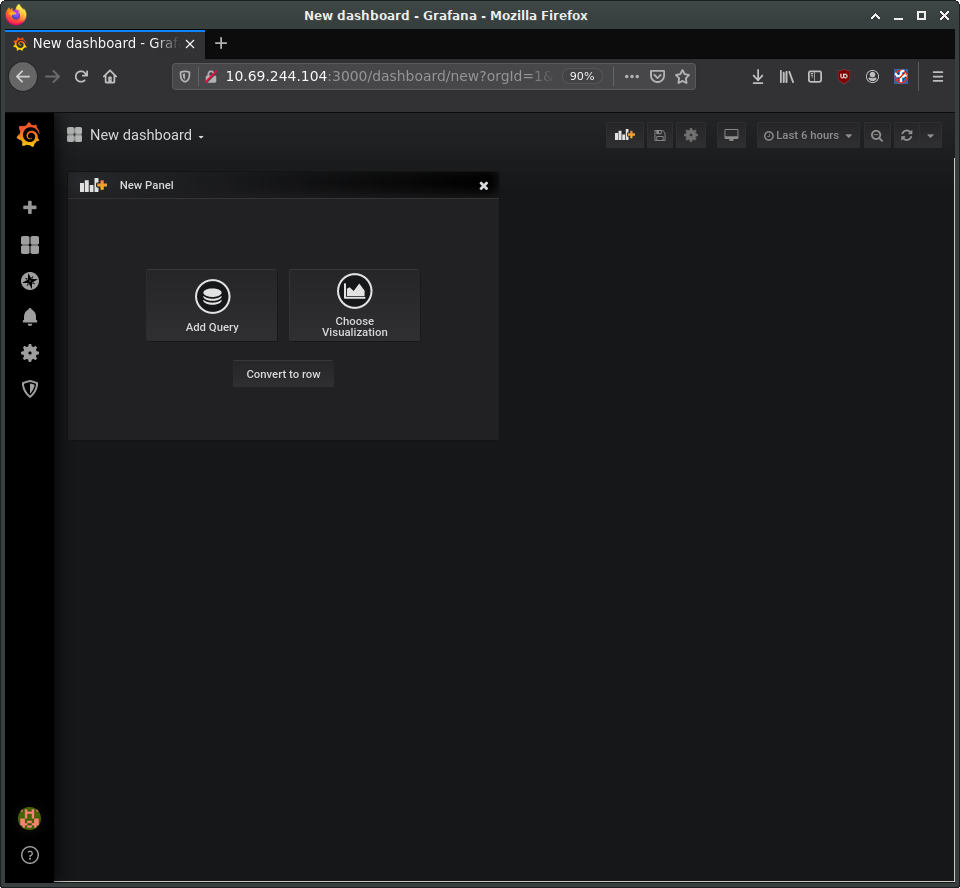This screenshot has width=960, height=888.
Task: Click the Grafana logo in sidebar
Action: pos(29,135)
